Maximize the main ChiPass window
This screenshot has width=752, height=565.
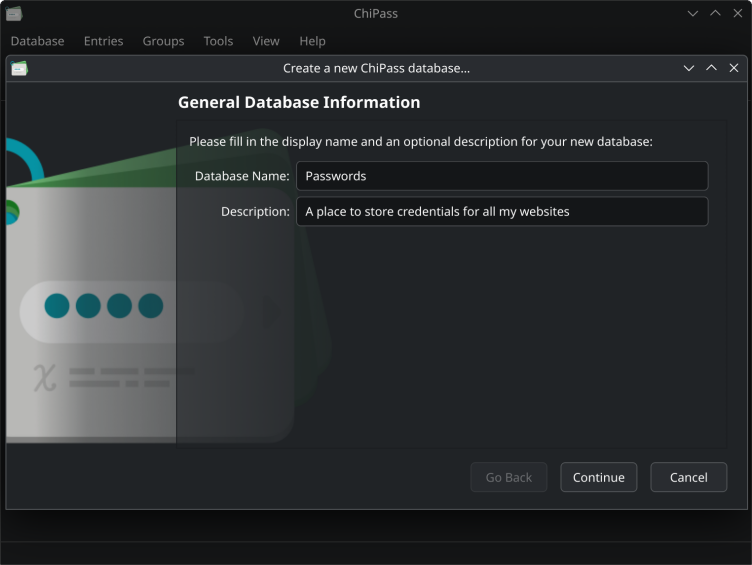coord(715,13)
